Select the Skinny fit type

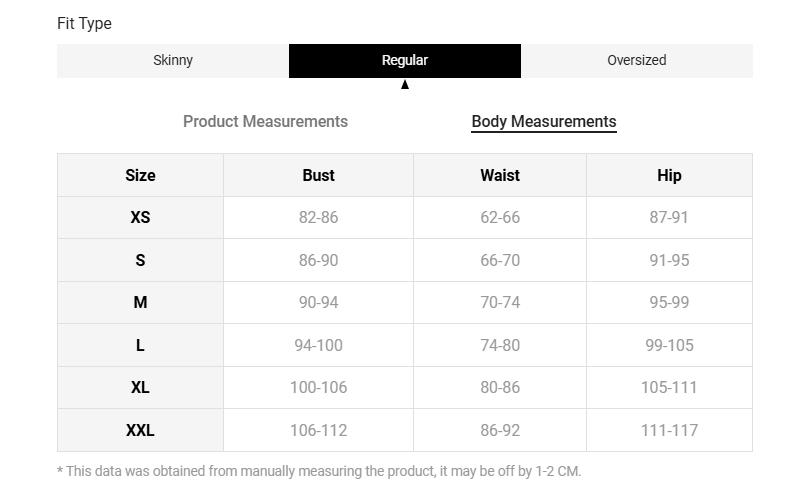pyautogui.click(x=173, y=60)
